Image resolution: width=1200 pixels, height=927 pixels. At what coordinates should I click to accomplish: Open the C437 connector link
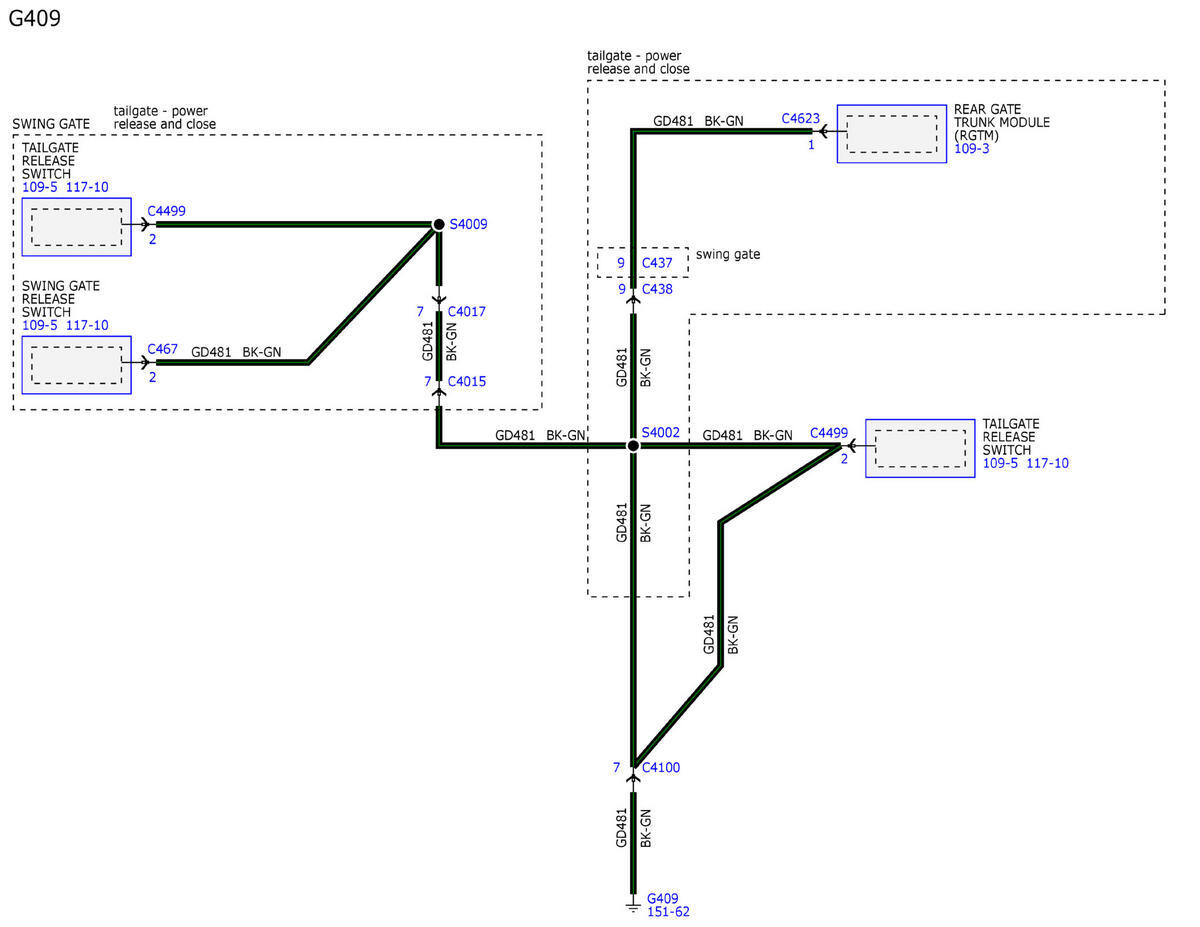tap(657, 263)
